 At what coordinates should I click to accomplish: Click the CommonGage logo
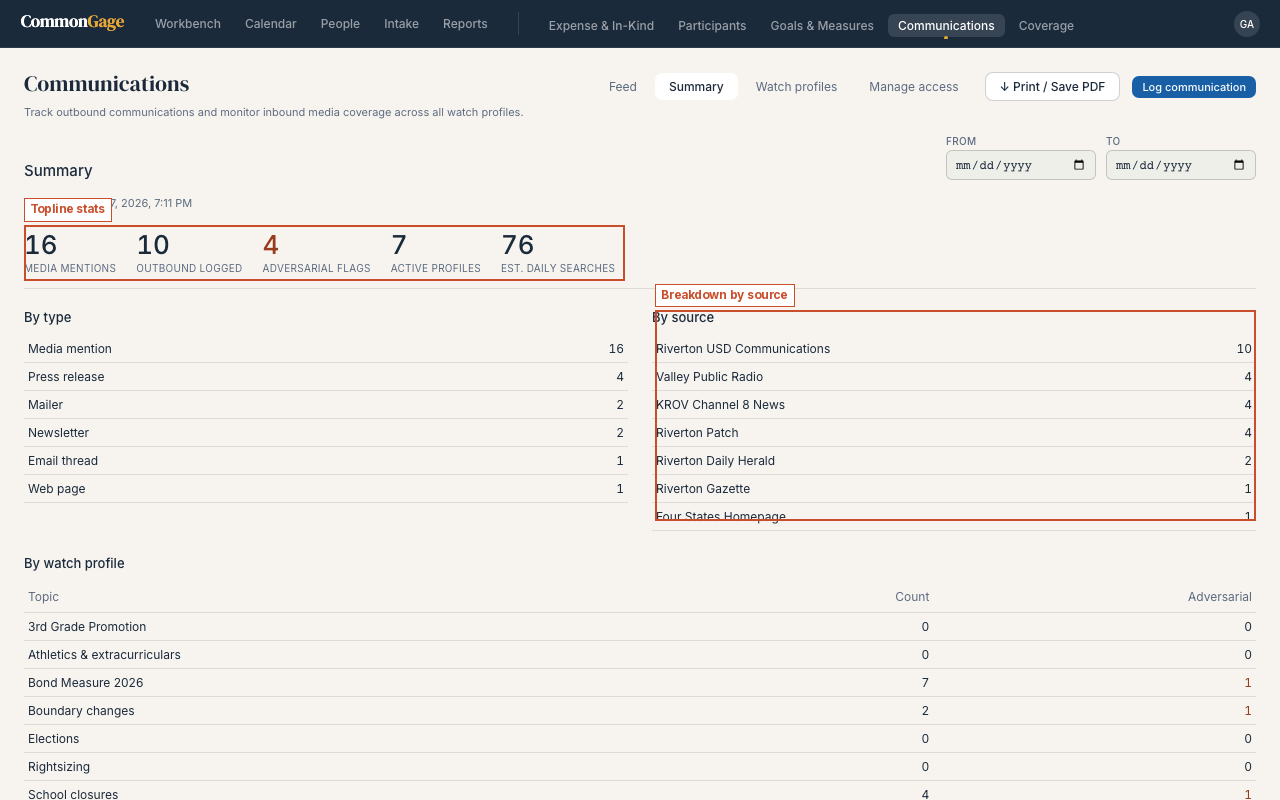[x=72, y=22]
